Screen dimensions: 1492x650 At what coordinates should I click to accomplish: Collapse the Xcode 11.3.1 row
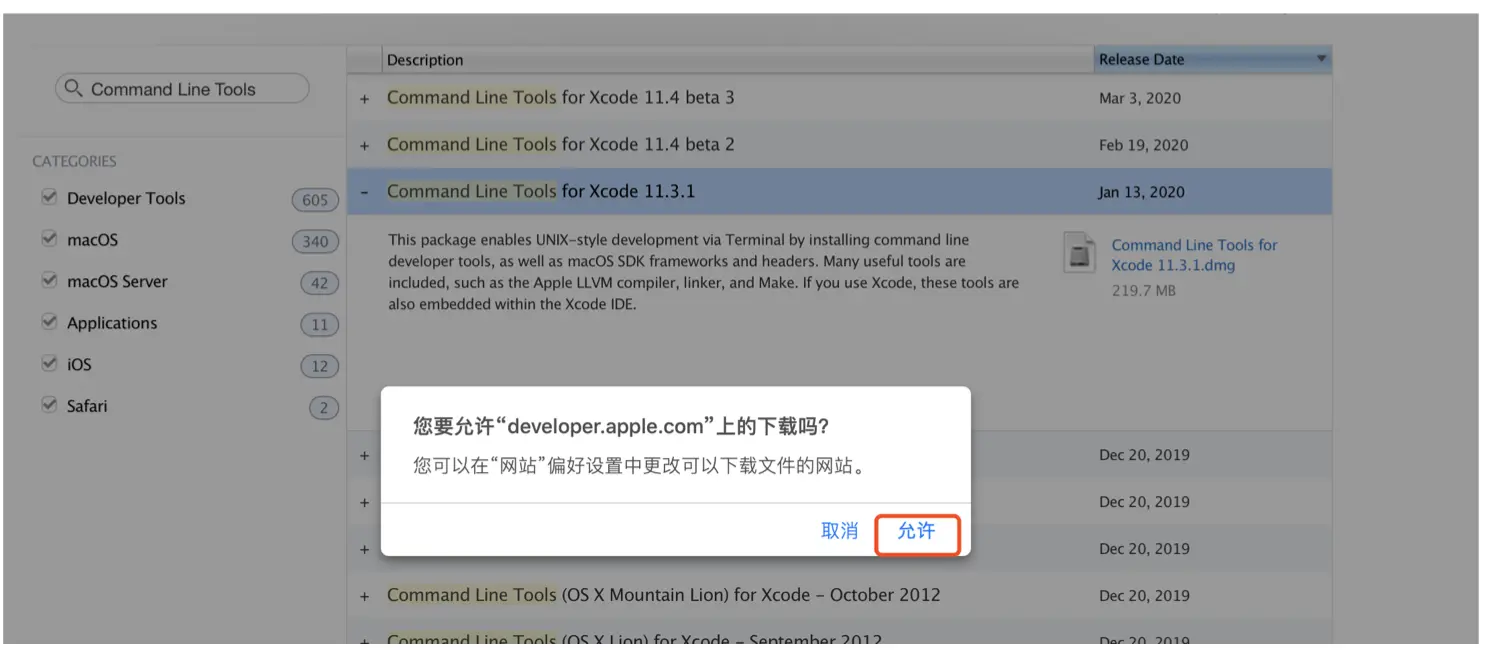point(365,192)
